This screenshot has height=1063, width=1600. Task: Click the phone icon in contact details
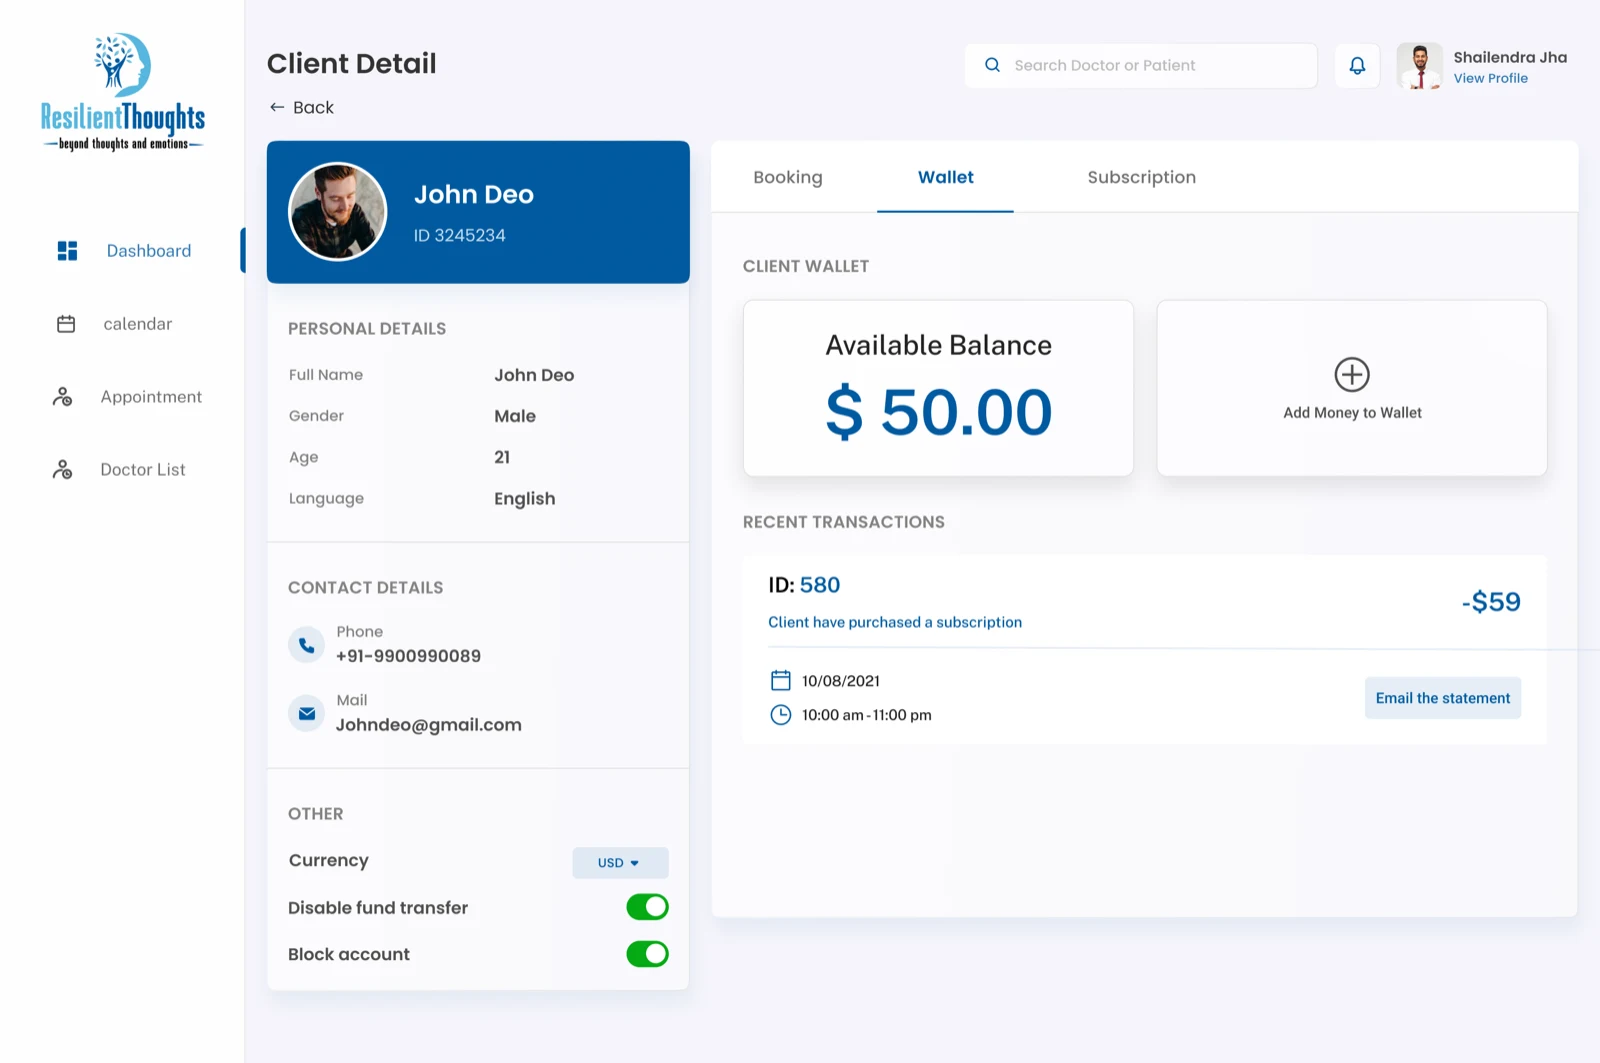point(307,645)
